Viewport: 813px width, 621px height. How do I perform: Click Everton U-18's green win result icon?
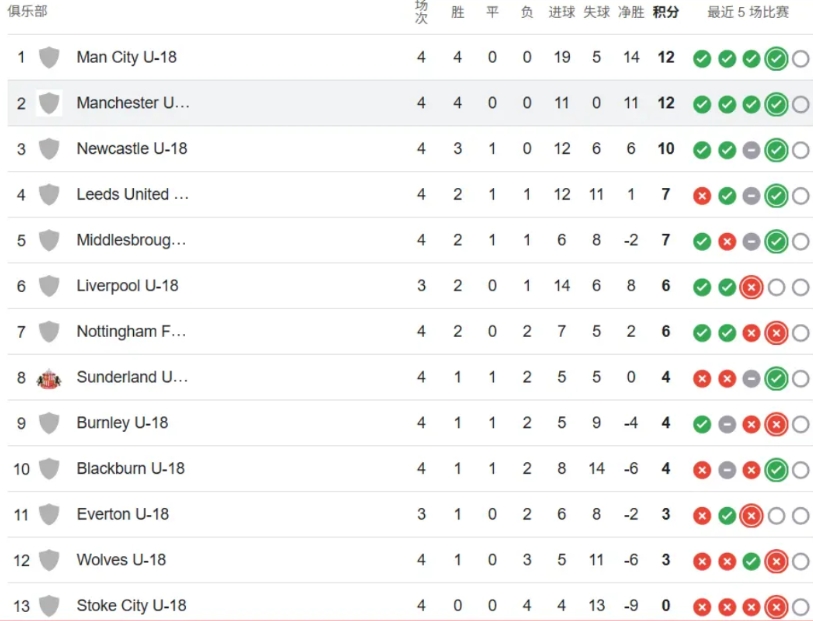click(x=727, y=516)
